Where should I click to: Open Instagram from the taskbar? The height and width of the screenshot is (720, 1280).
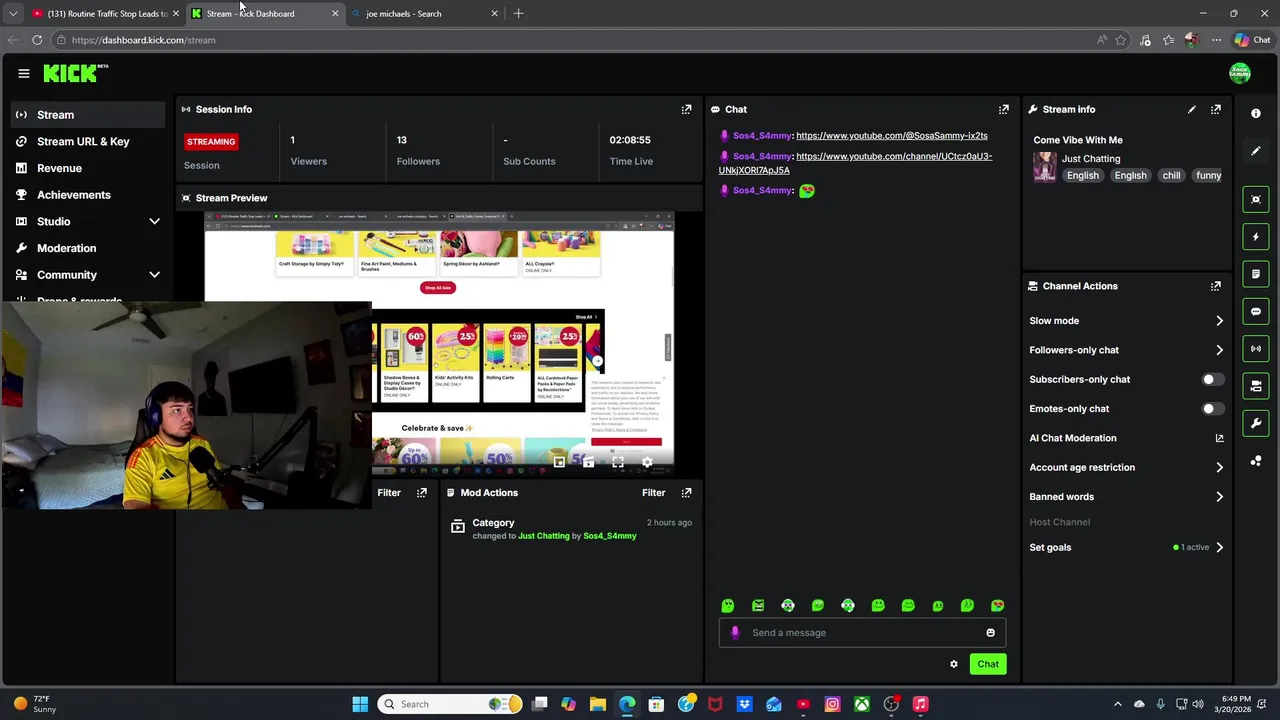tap(832, 704)
